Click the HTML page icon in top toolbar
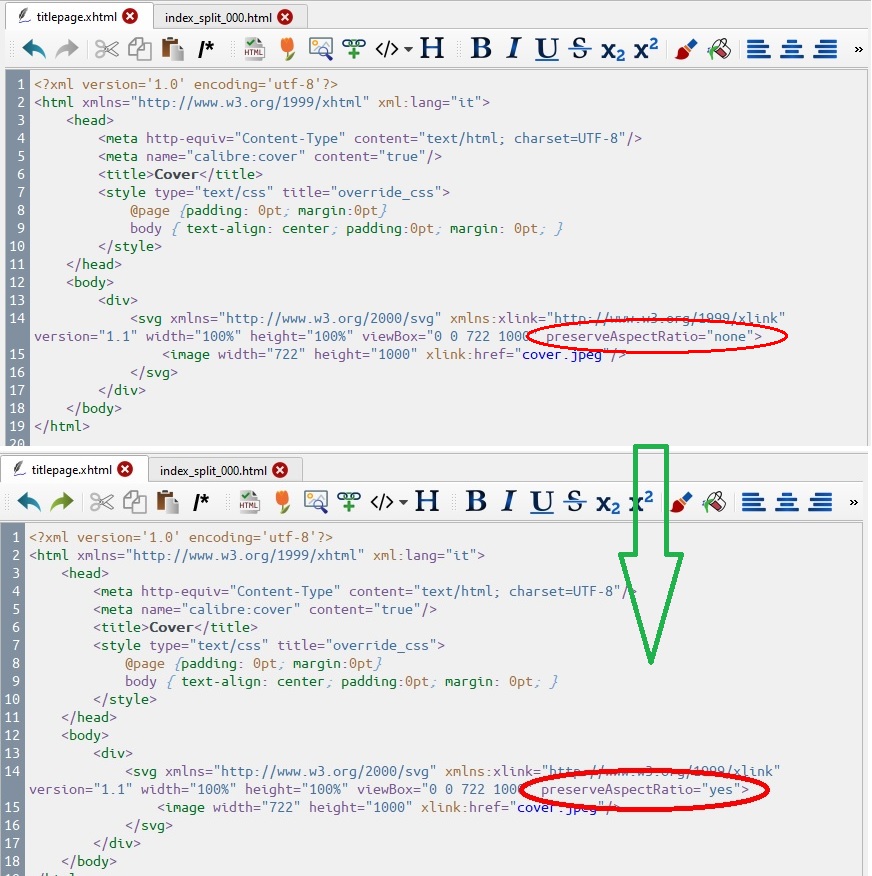 click(254, 49)
